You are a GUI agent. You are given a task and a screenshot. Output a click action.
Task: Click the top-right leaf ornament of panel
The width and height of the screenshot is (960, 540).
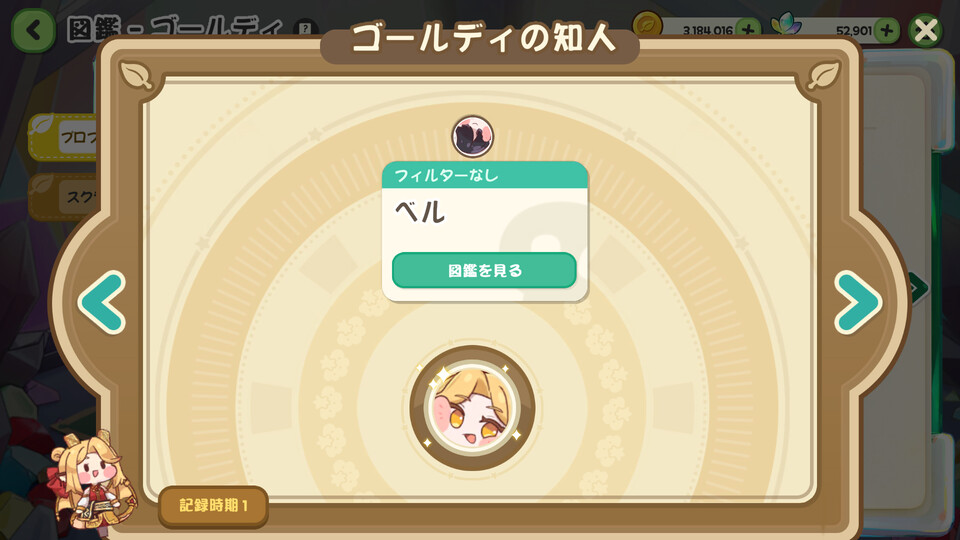[823, 75]
